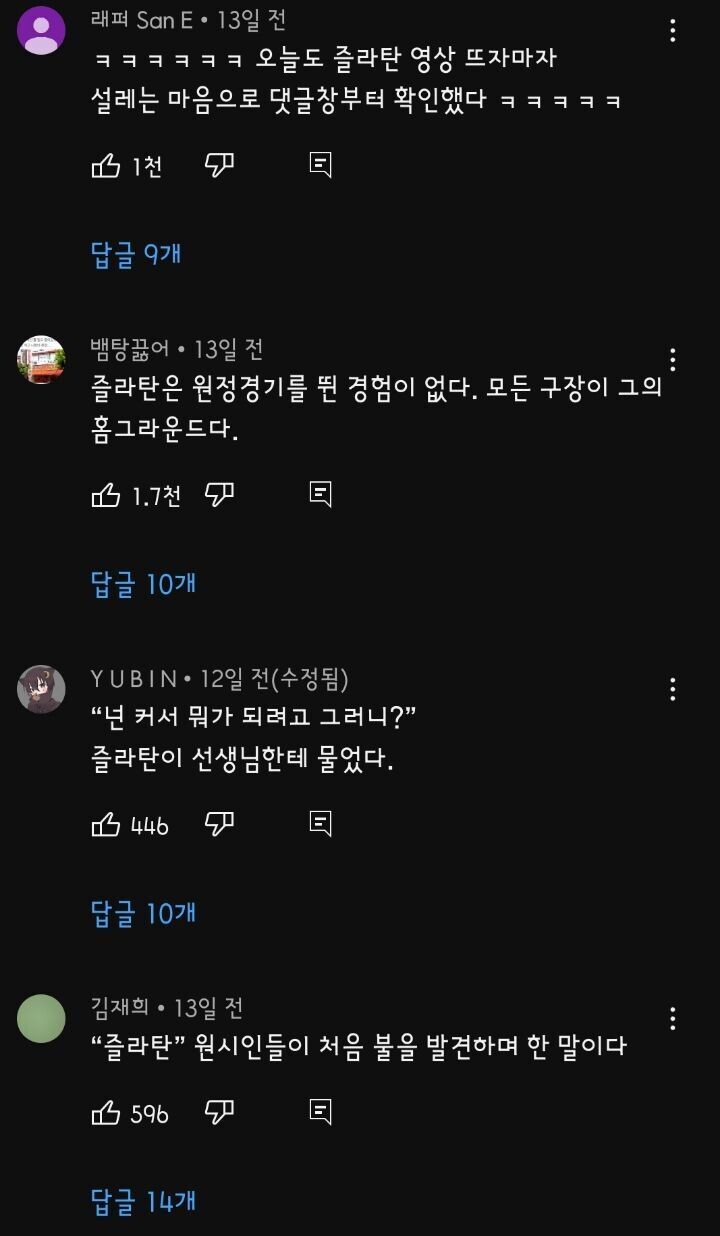Reply to the 뱀탕끓어 comment
This screenshot has width=720, height=1236.
click(x=320, y=495)
